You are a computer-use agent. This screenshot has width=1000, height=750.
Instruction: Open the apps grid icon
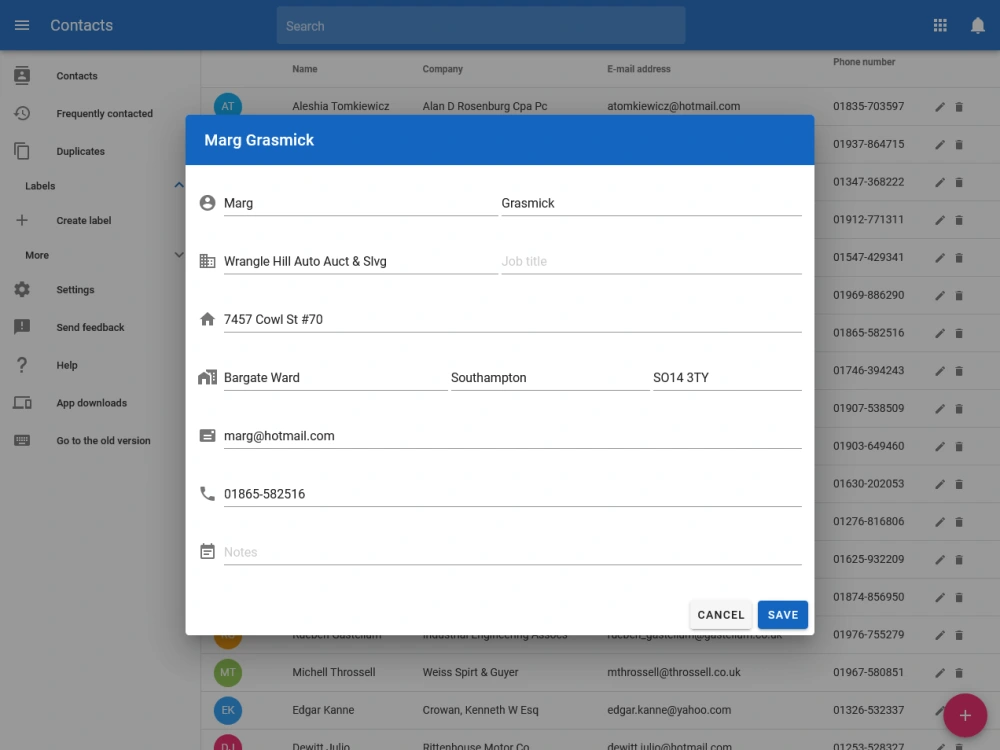940,26
